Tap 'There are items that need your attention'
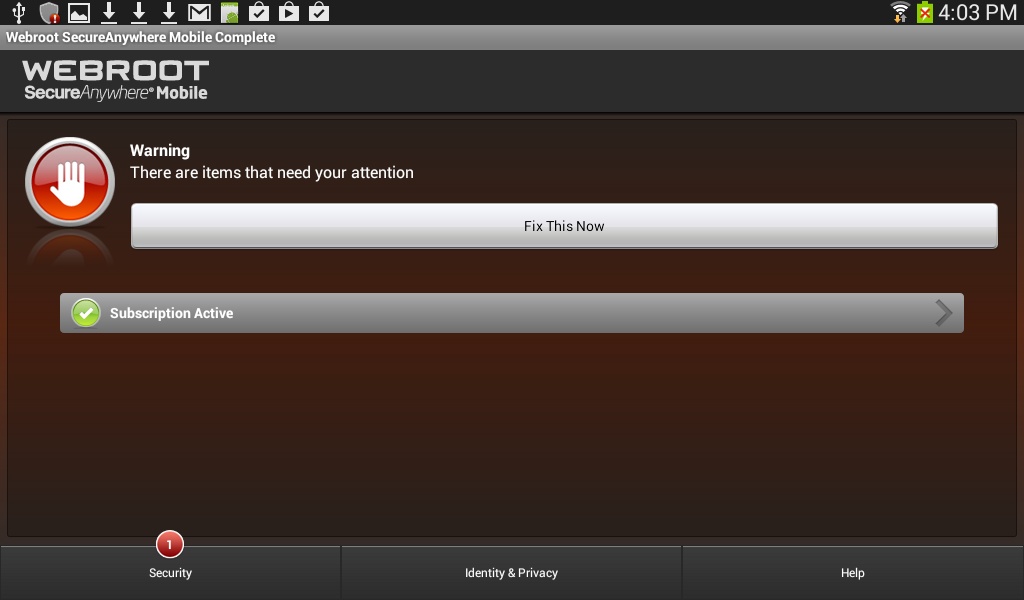This screenshot has height=600, width=1024. pos(272,172)
